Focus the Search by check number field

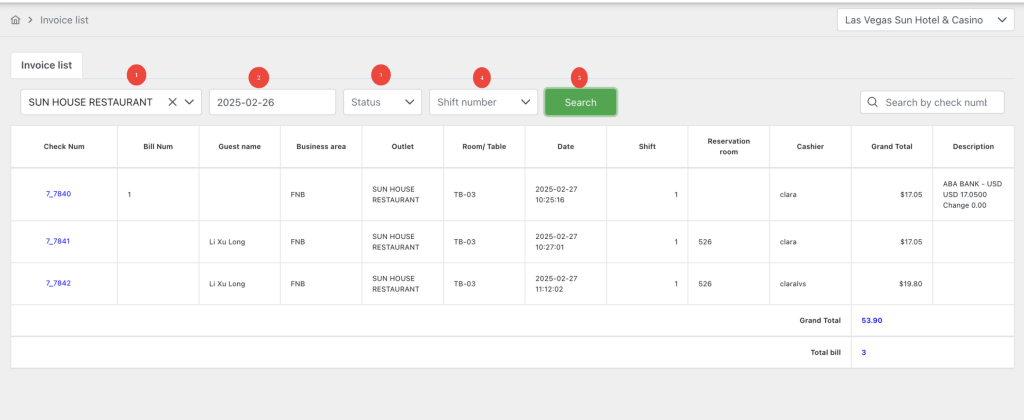pos(942,102)
